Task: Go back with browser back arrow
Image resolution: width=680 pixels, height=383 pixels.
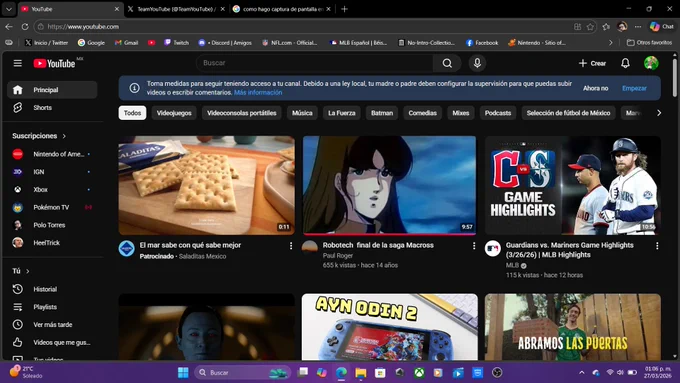Action: 9,26
